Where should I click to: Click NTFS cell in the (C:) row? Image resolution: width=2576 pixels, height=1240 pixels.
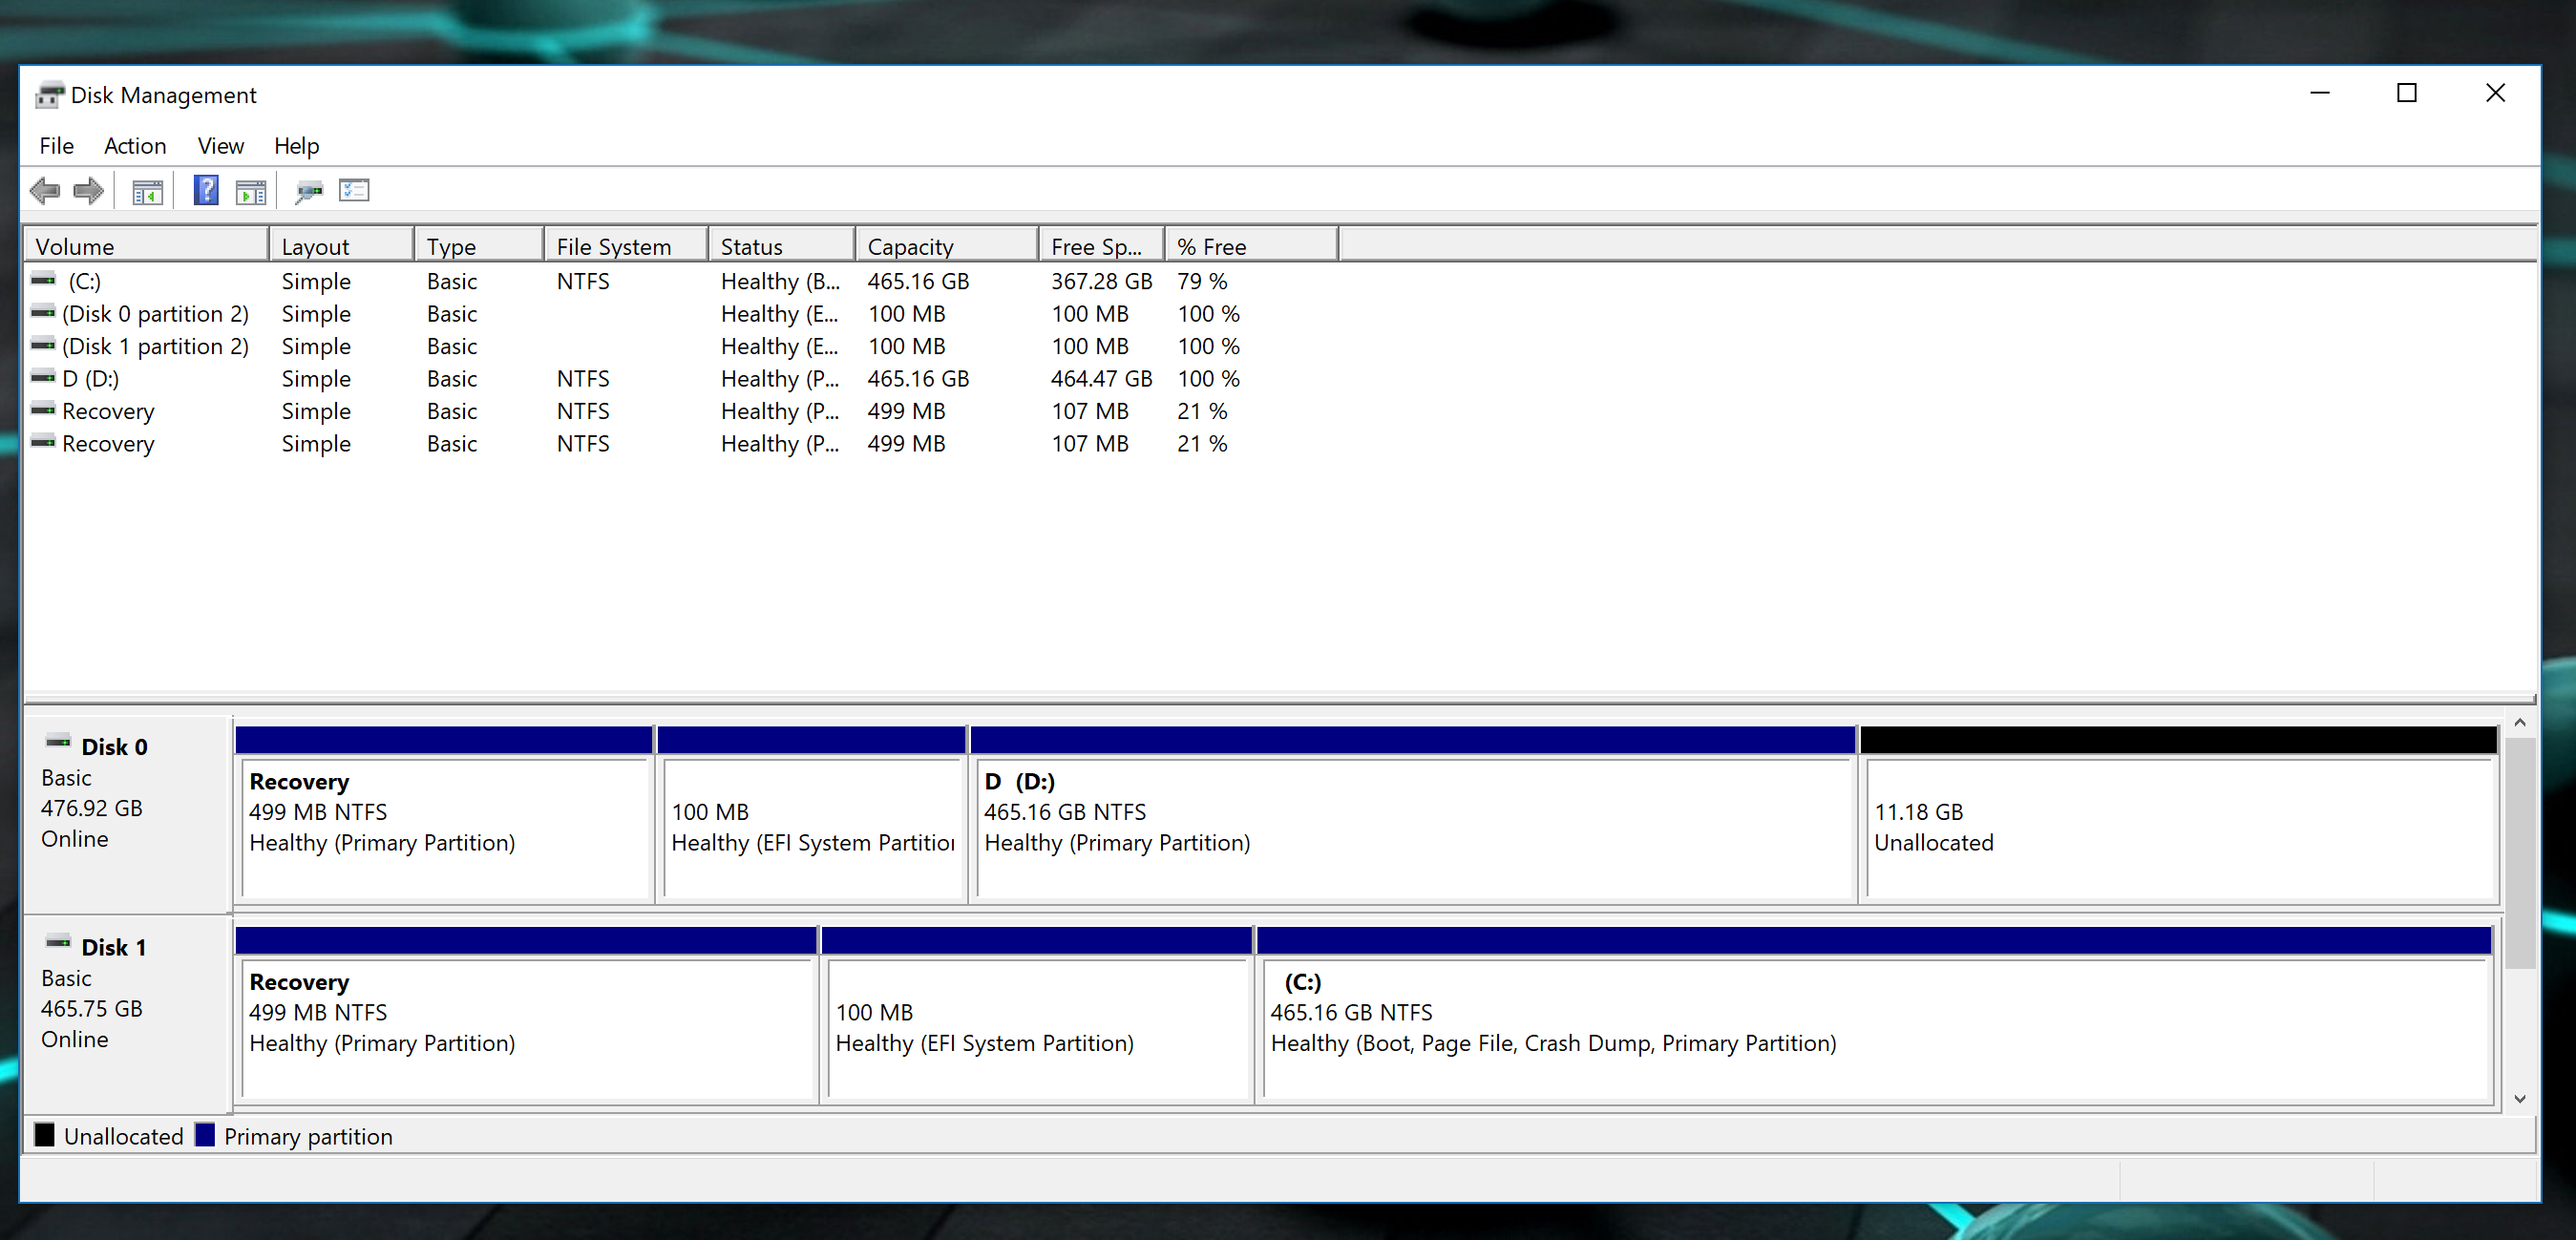click(x=583, y=281)
